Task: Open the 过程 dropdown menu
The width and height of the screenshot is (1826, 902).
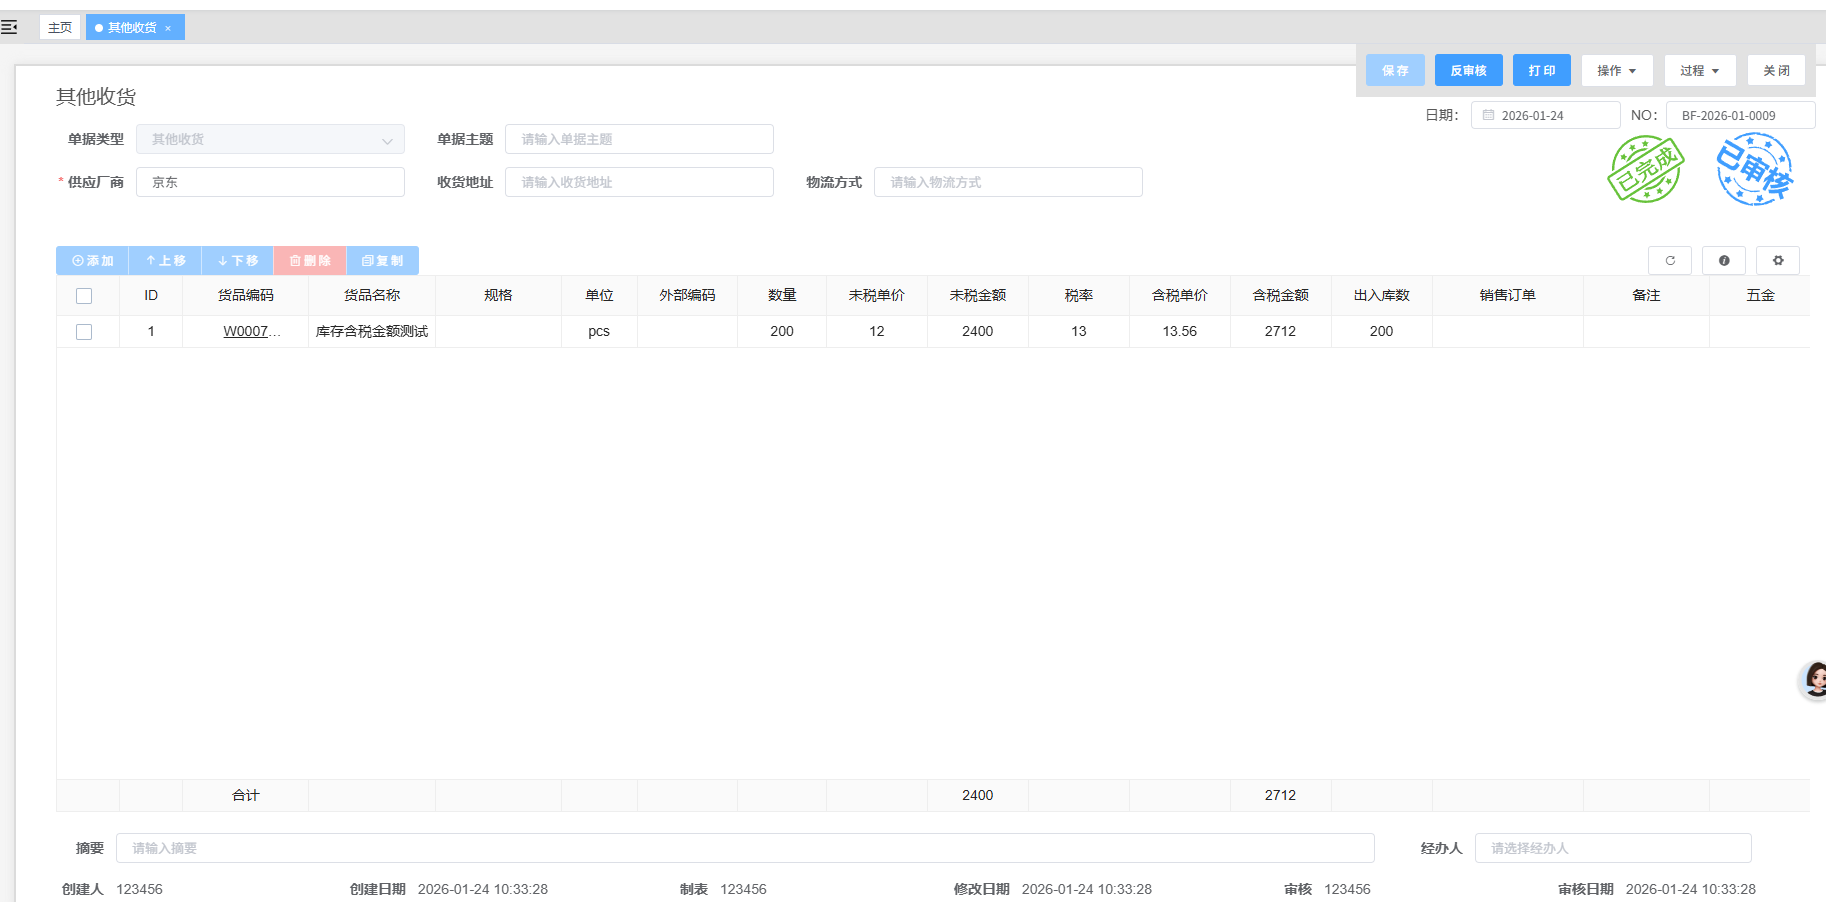Action: pyautogui.click(x=1699, y=71)
